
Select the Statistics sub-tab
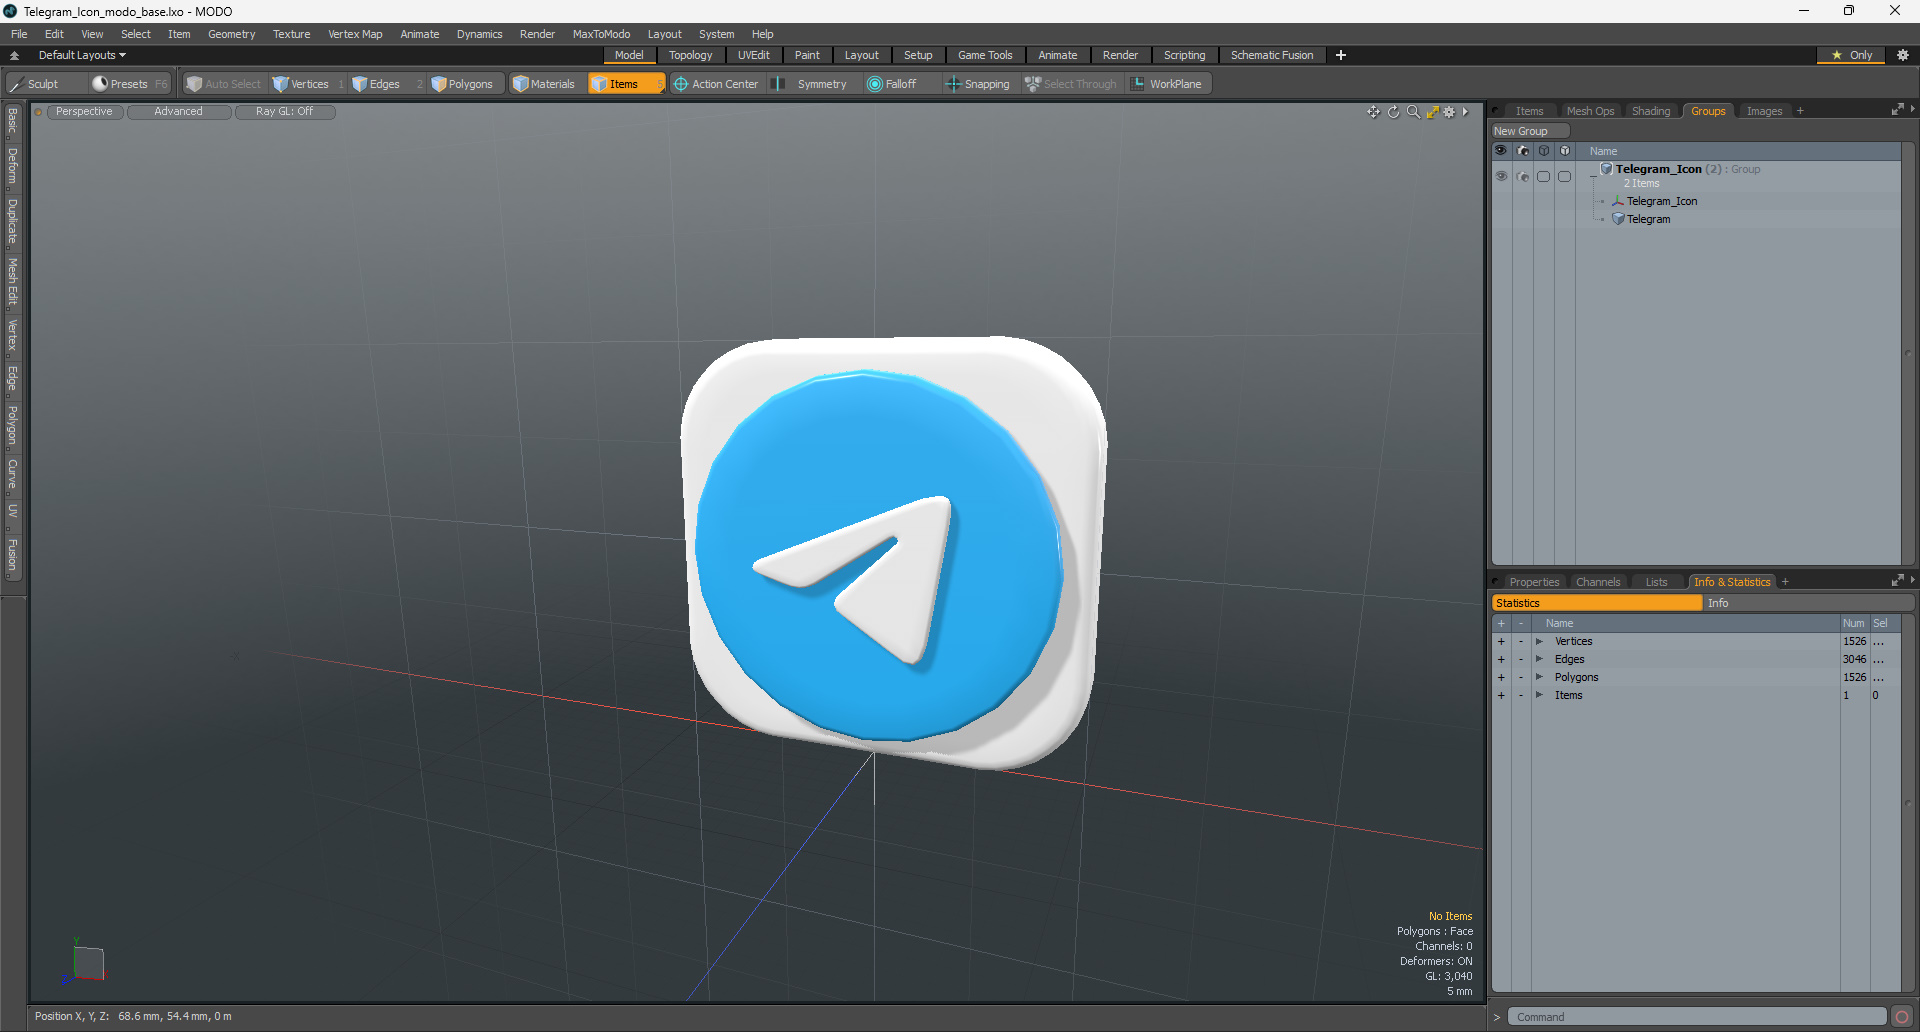tap(1597, 603)
